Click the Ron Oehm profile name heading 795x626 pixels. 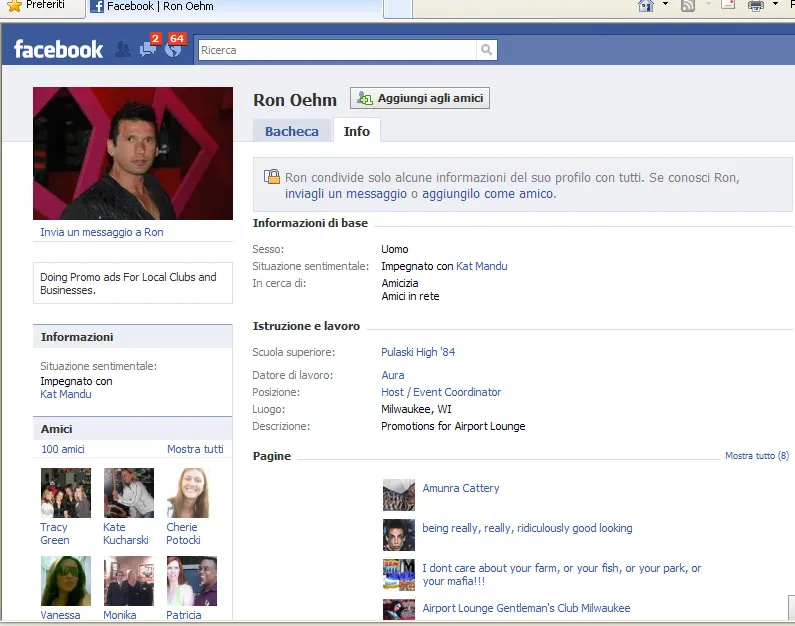(x=295, y=100)
